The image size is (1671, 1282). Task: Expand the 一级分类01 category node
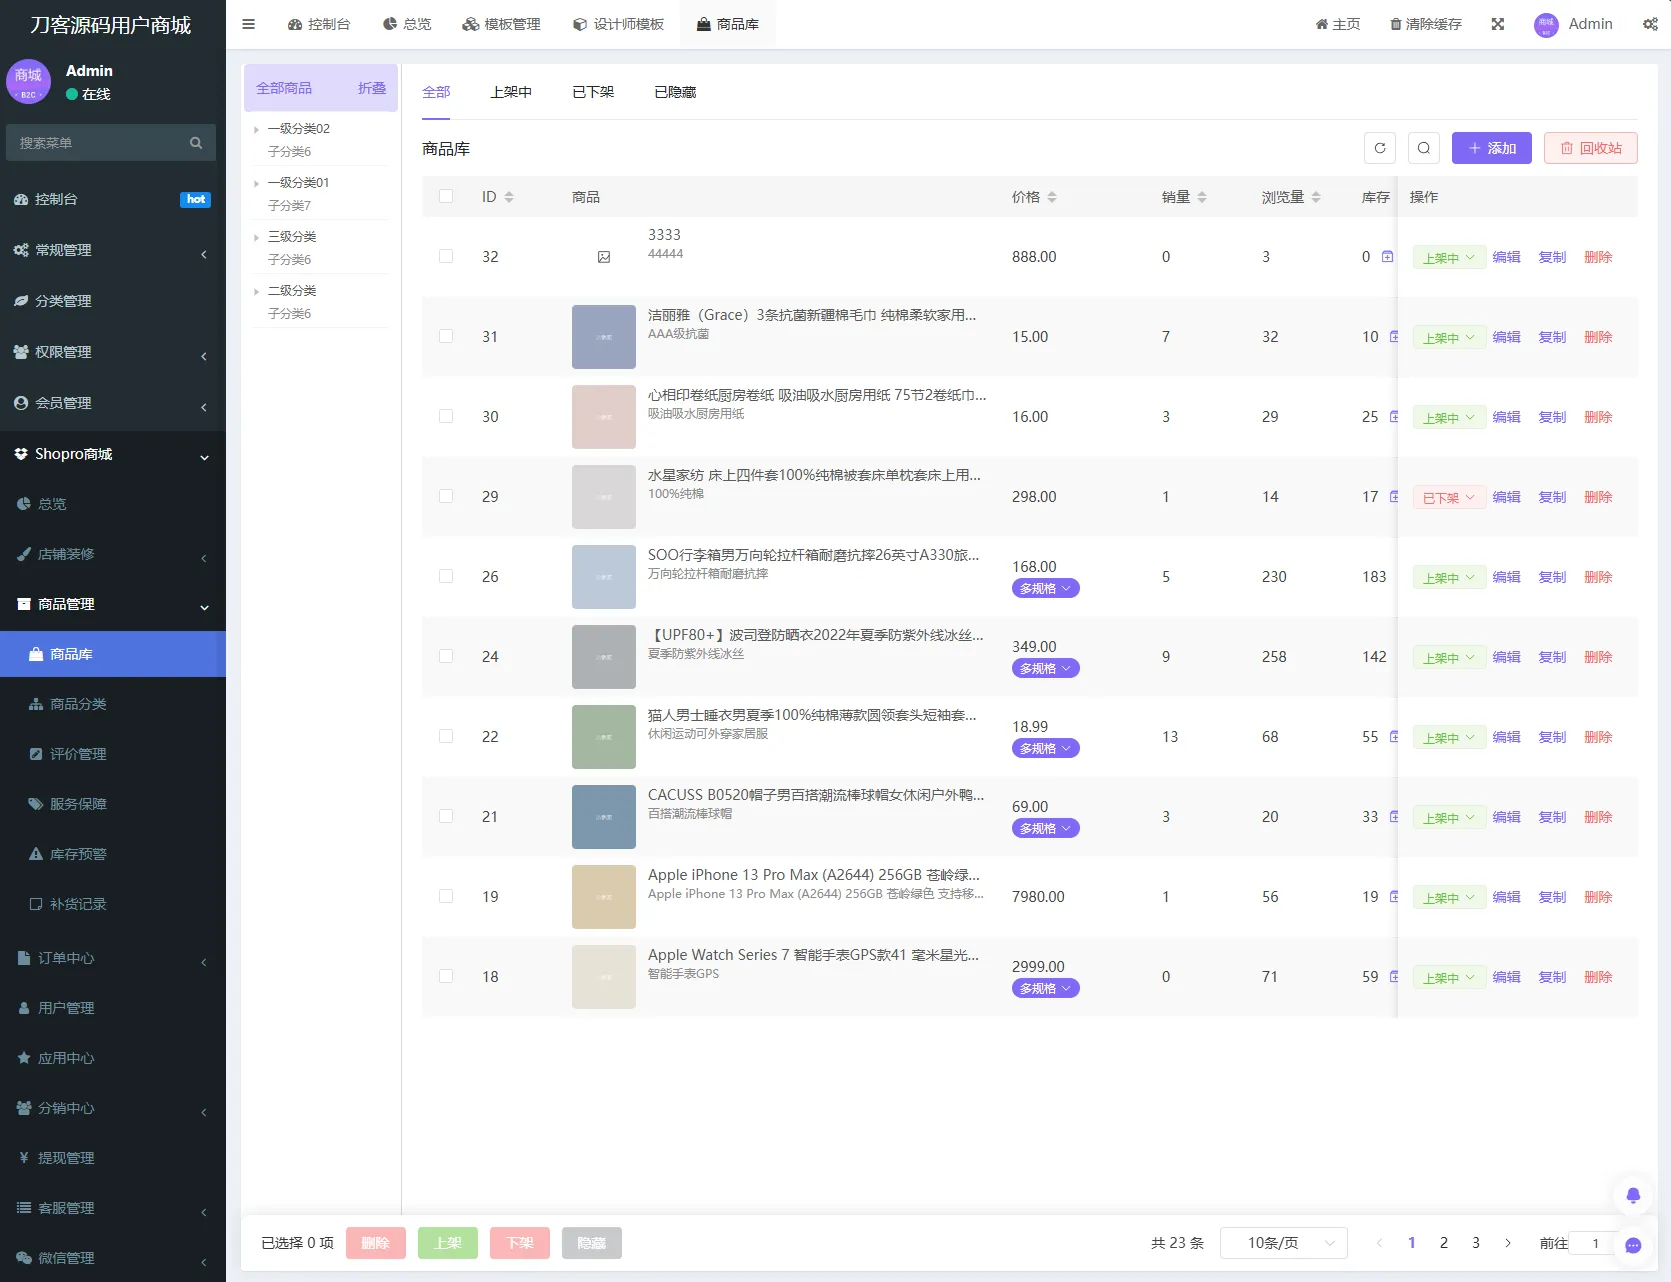pyautogui.click(x=257, y=182)
